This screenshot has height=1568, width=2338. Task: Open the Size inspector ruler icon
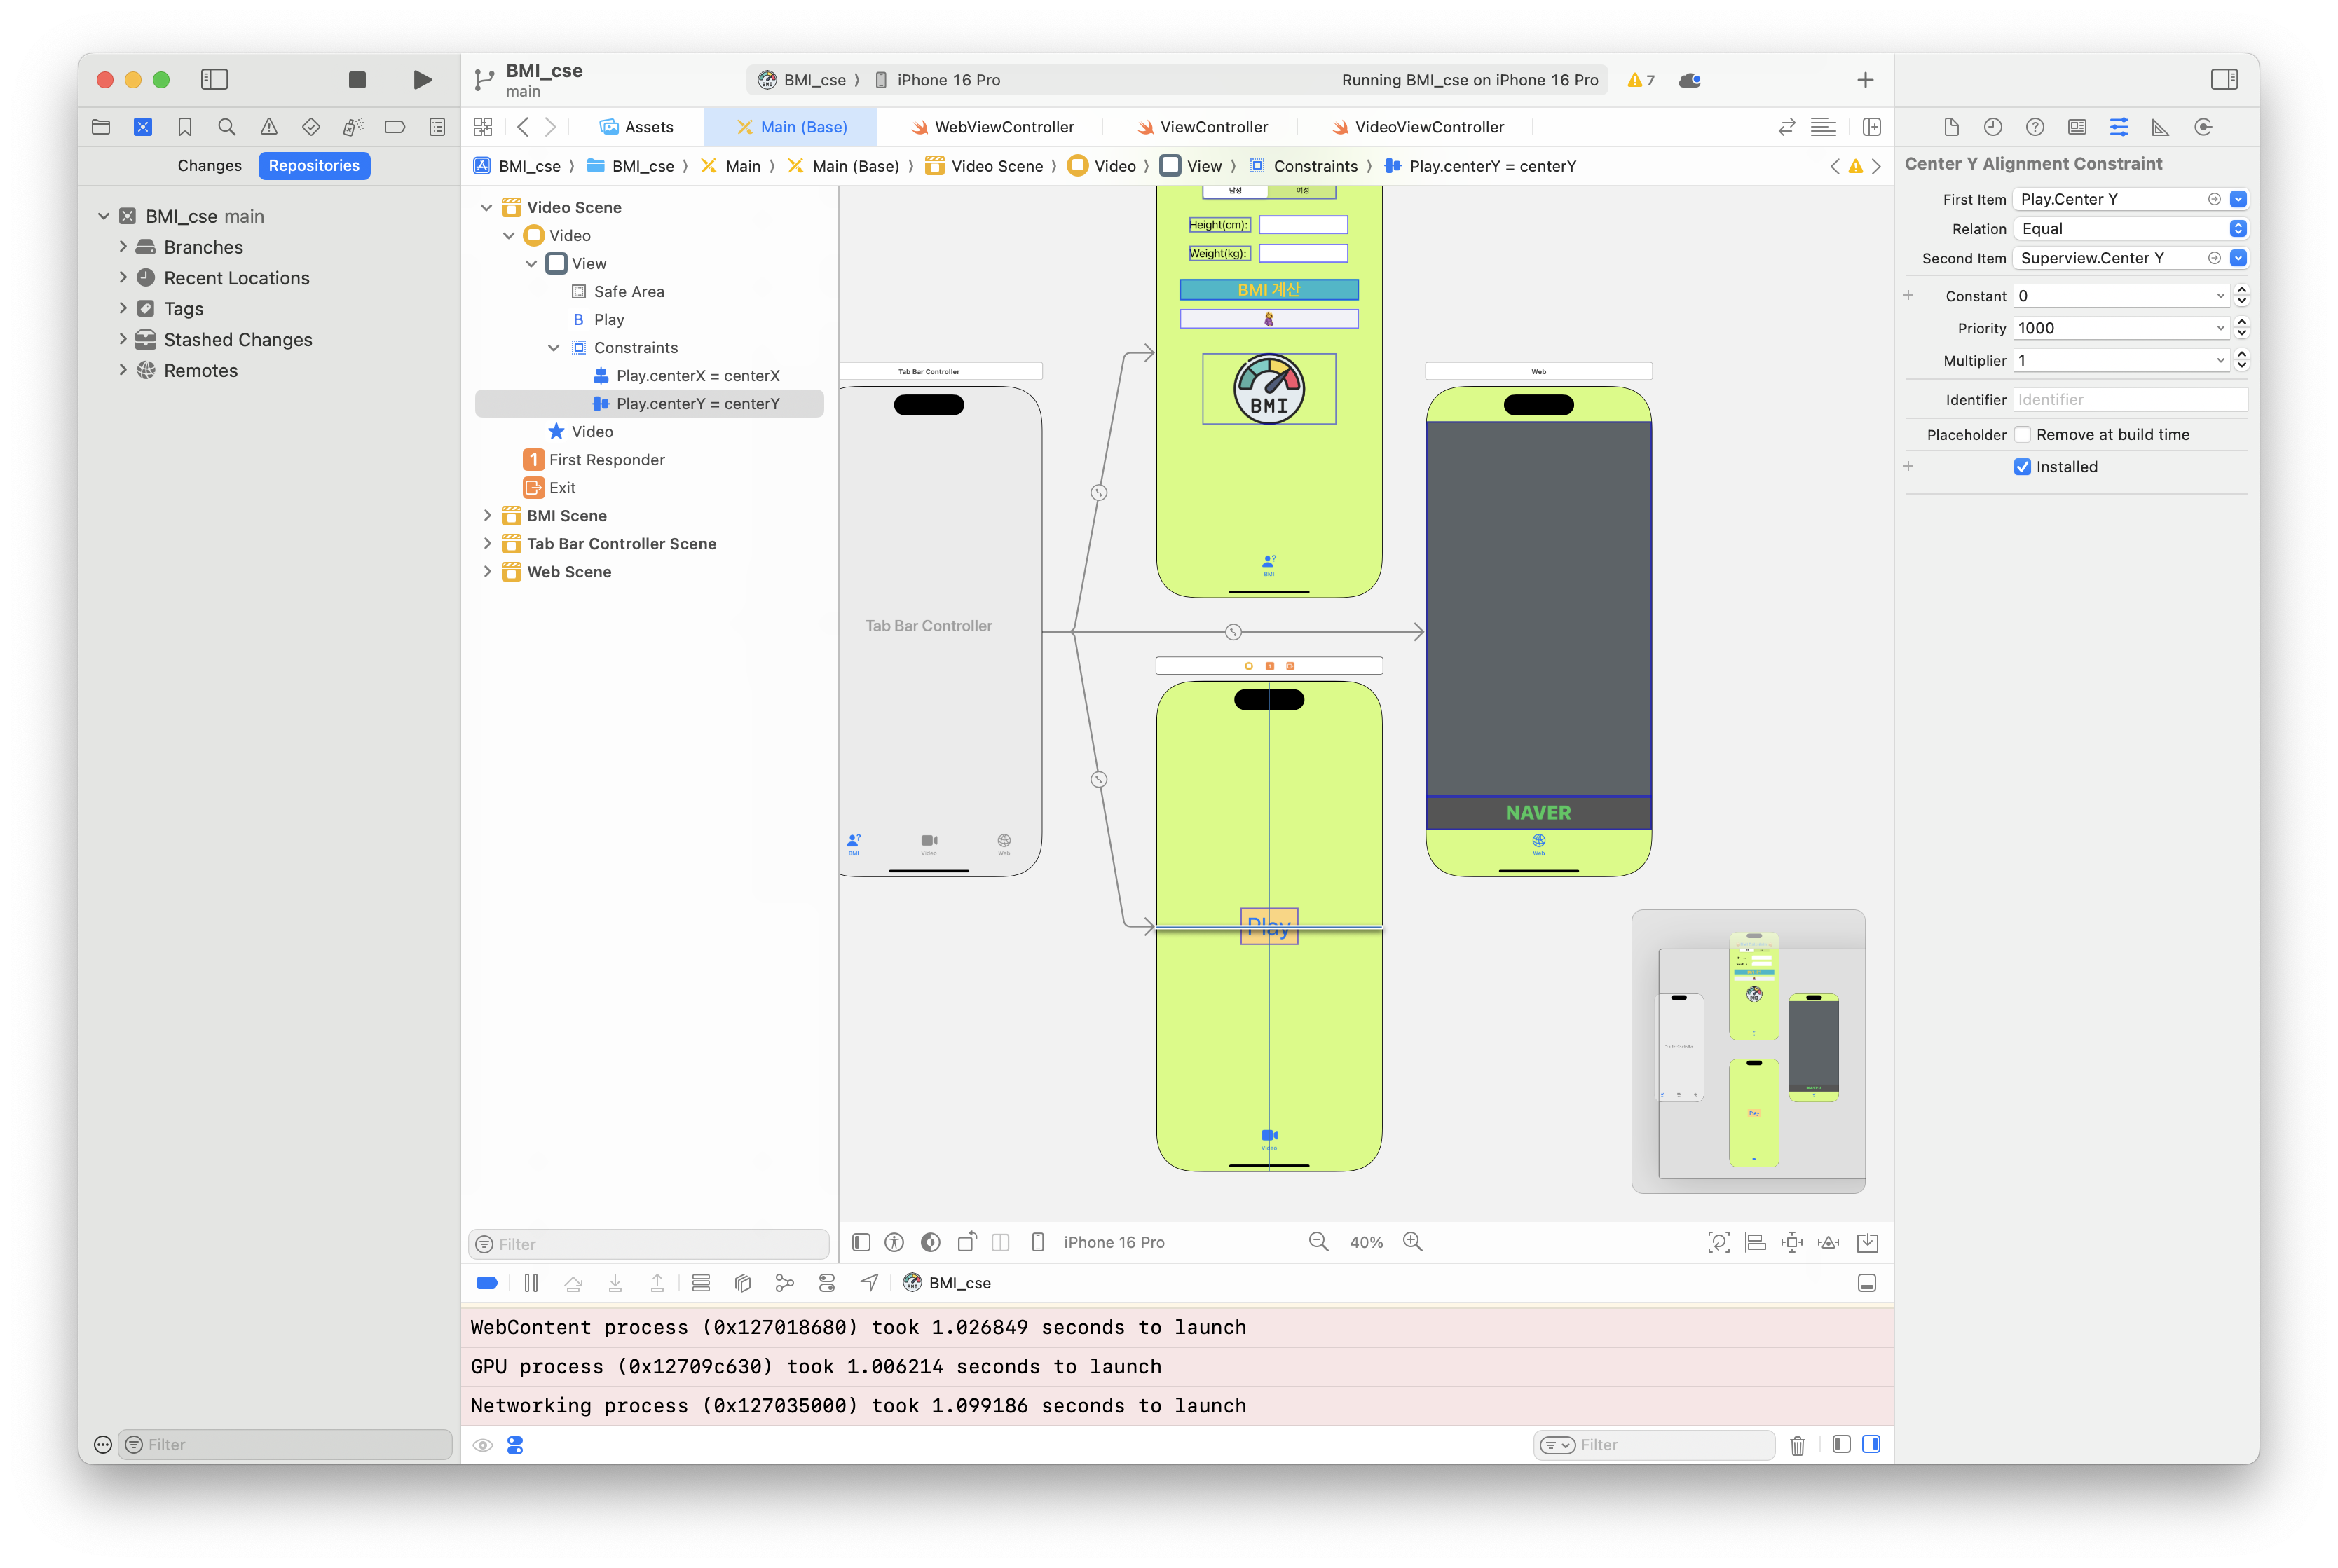pyautogui.click(x=2160, y=127)
